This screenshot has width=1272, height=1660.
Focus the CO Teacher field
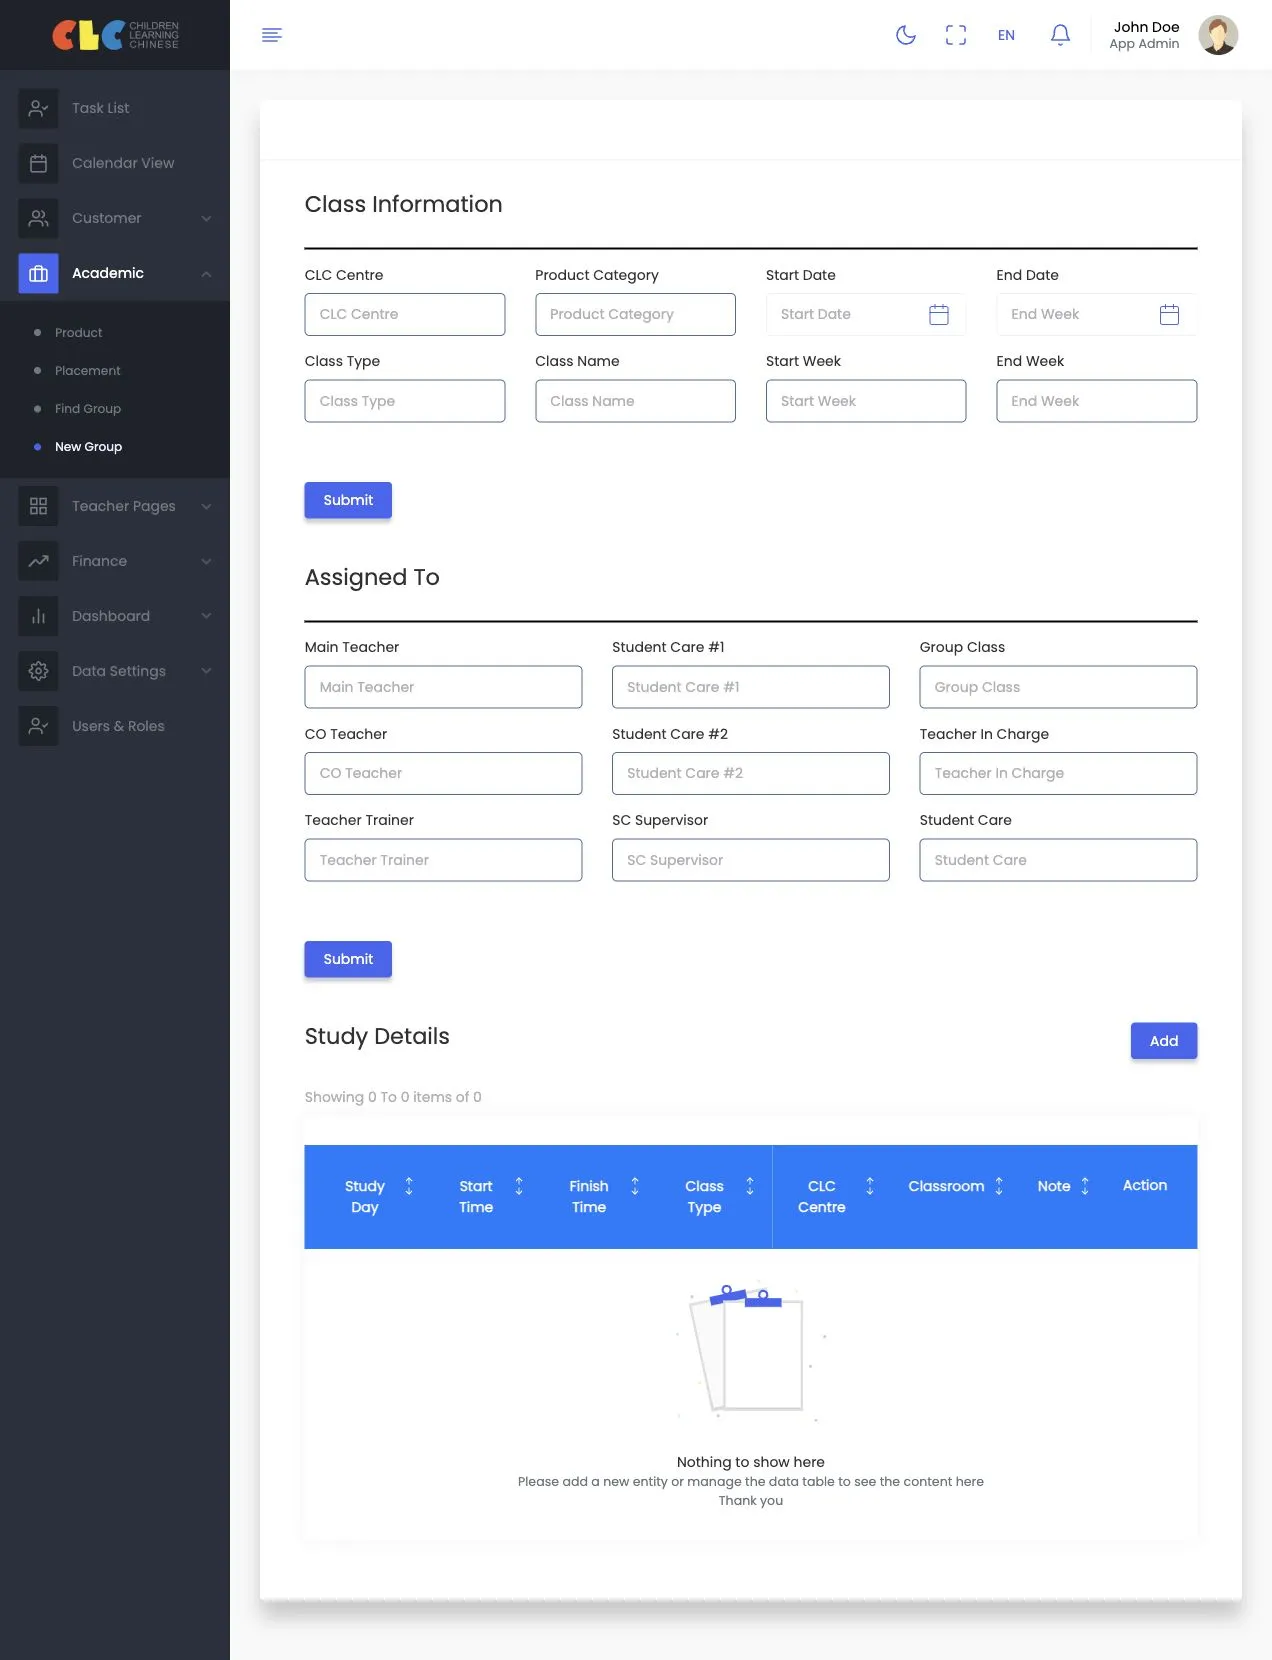[x=443, y=773]
